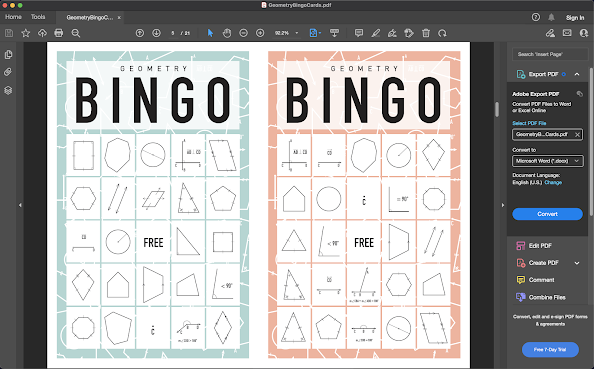Screen dimensions: 594x369
Task: Open the zoom percentage dropdown
Action: coord(297,33)
